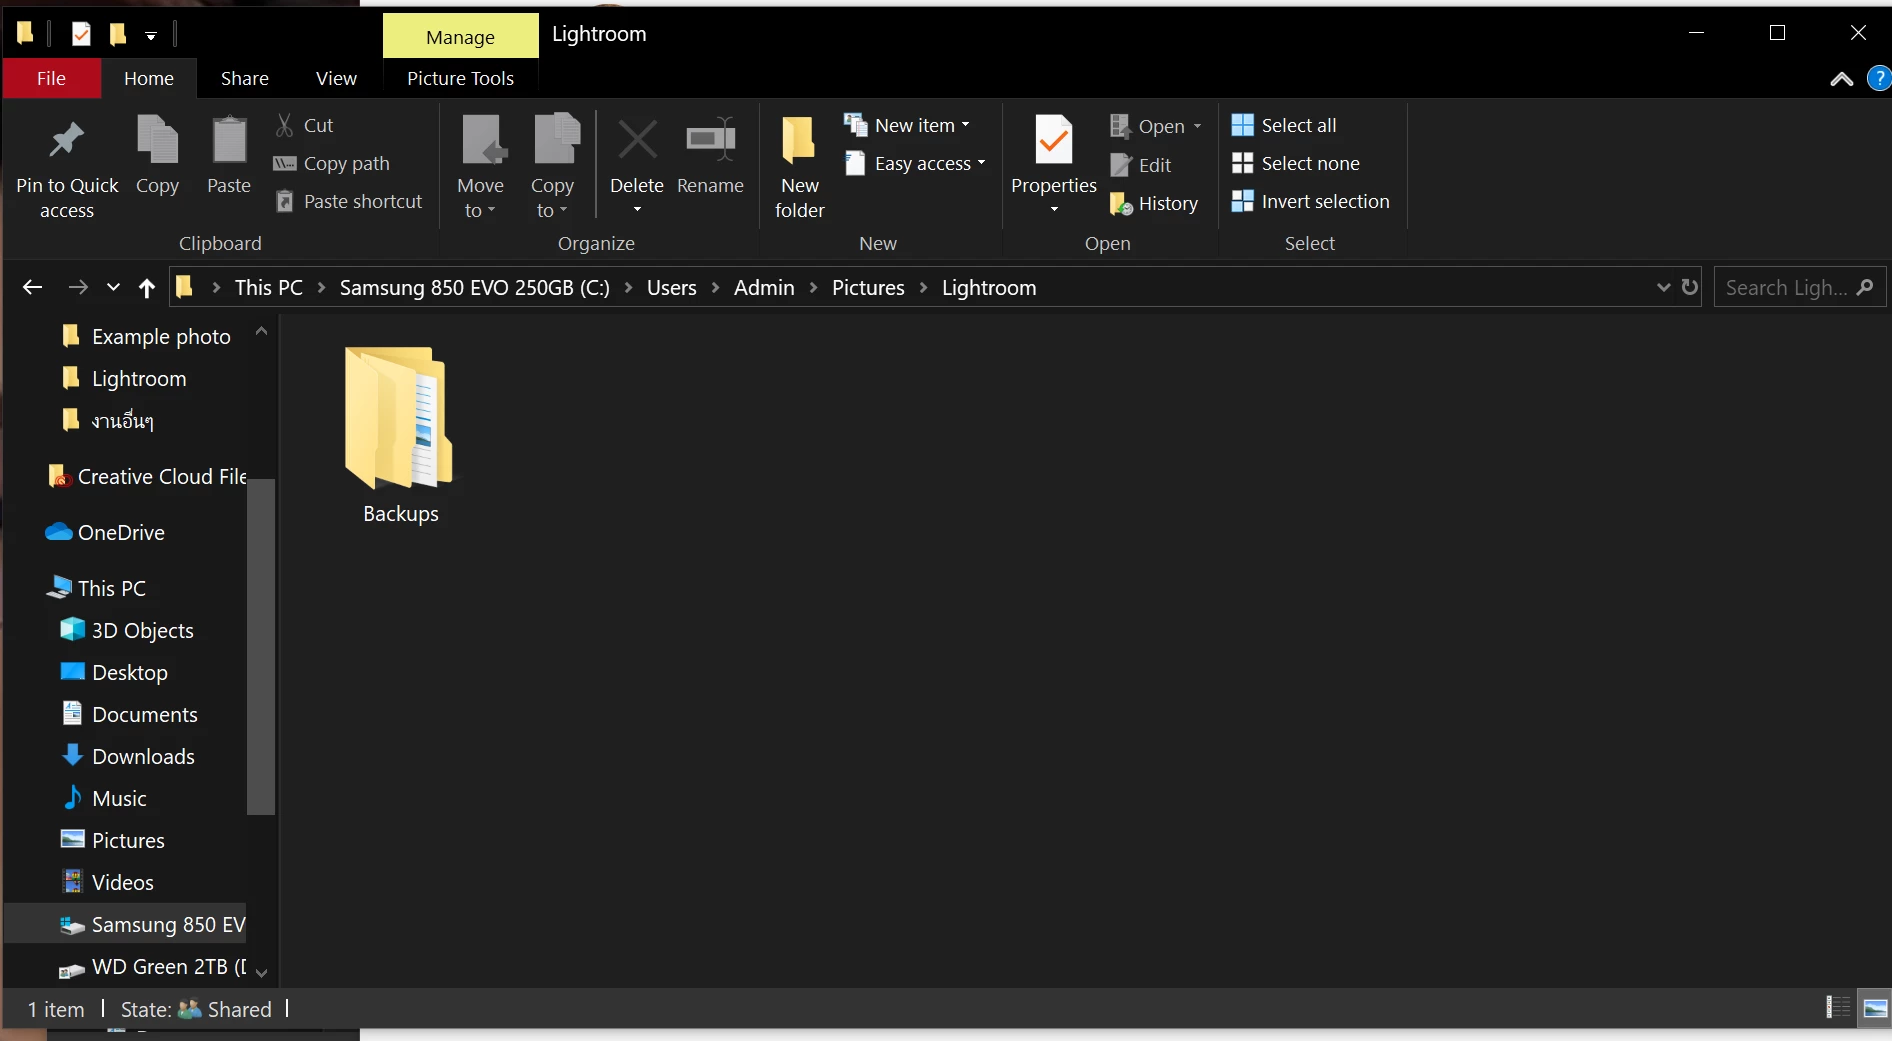The image size is (1892, 1041).
Task: Open Downloads in the navigation pane
Action: [x=128, y=756]
